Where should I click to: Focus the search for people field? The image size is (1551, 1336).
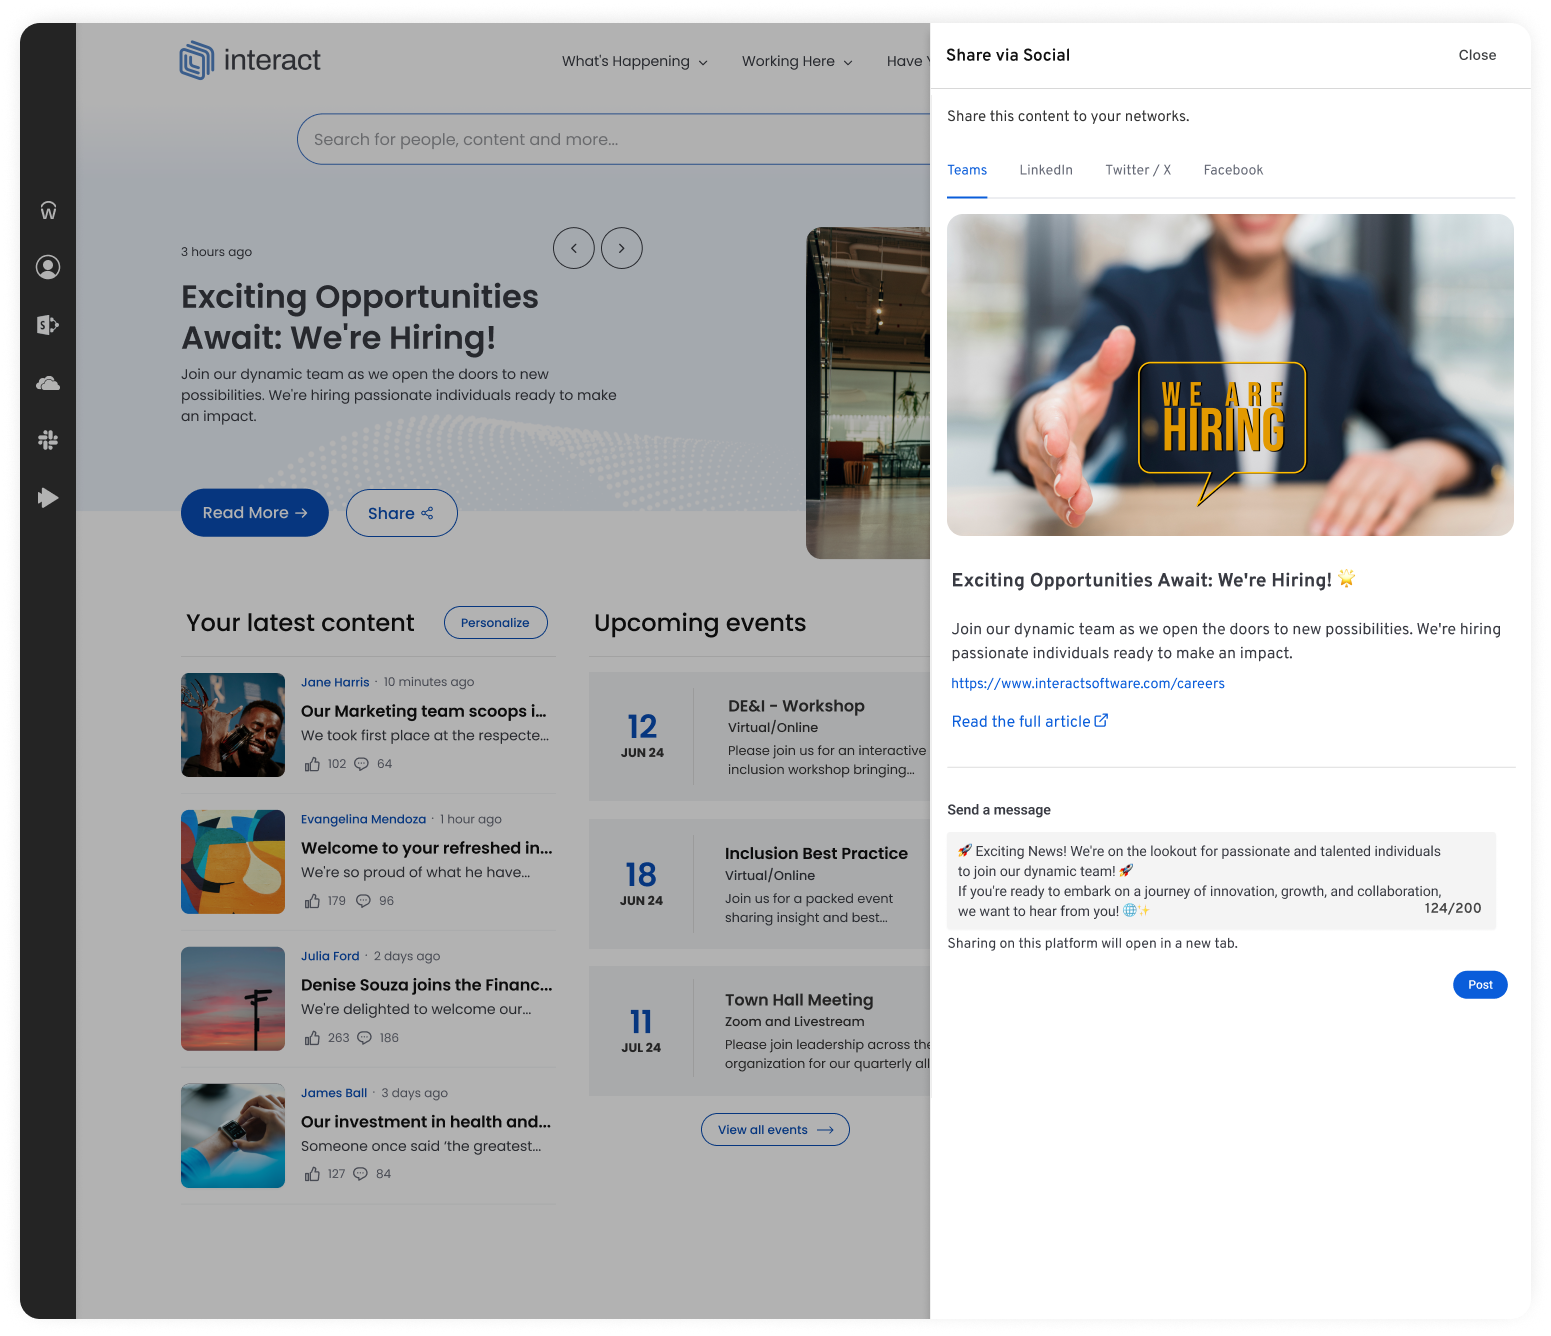(x=610, y=139)
